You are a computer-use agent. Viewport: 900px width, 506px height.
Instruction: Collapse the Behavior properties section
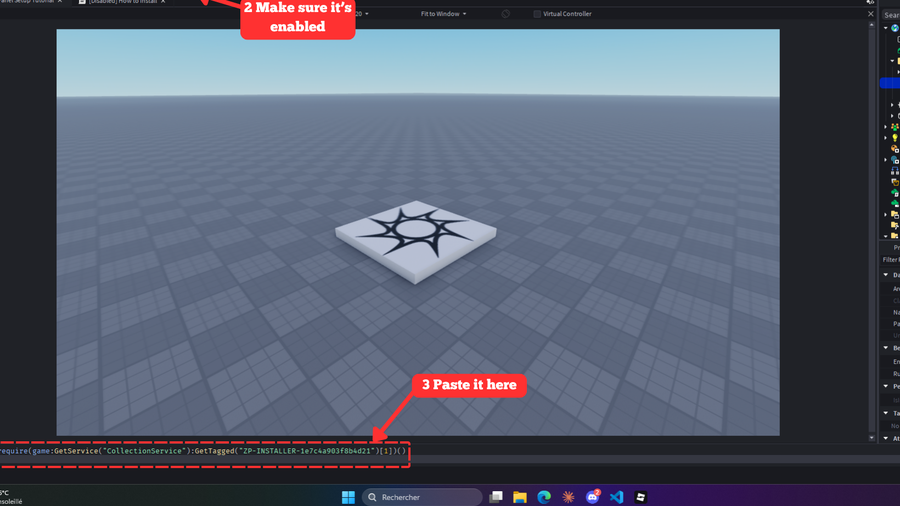(x=886, y=348)
